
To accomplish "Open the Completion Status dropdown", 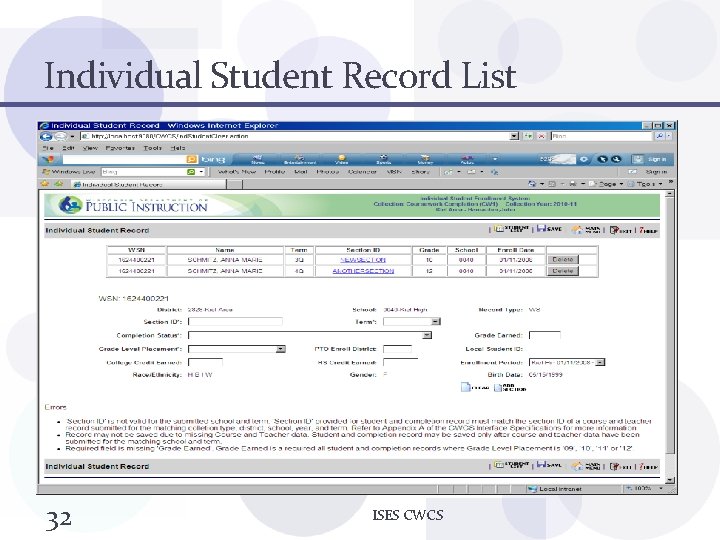I will (x=427, y=335).
